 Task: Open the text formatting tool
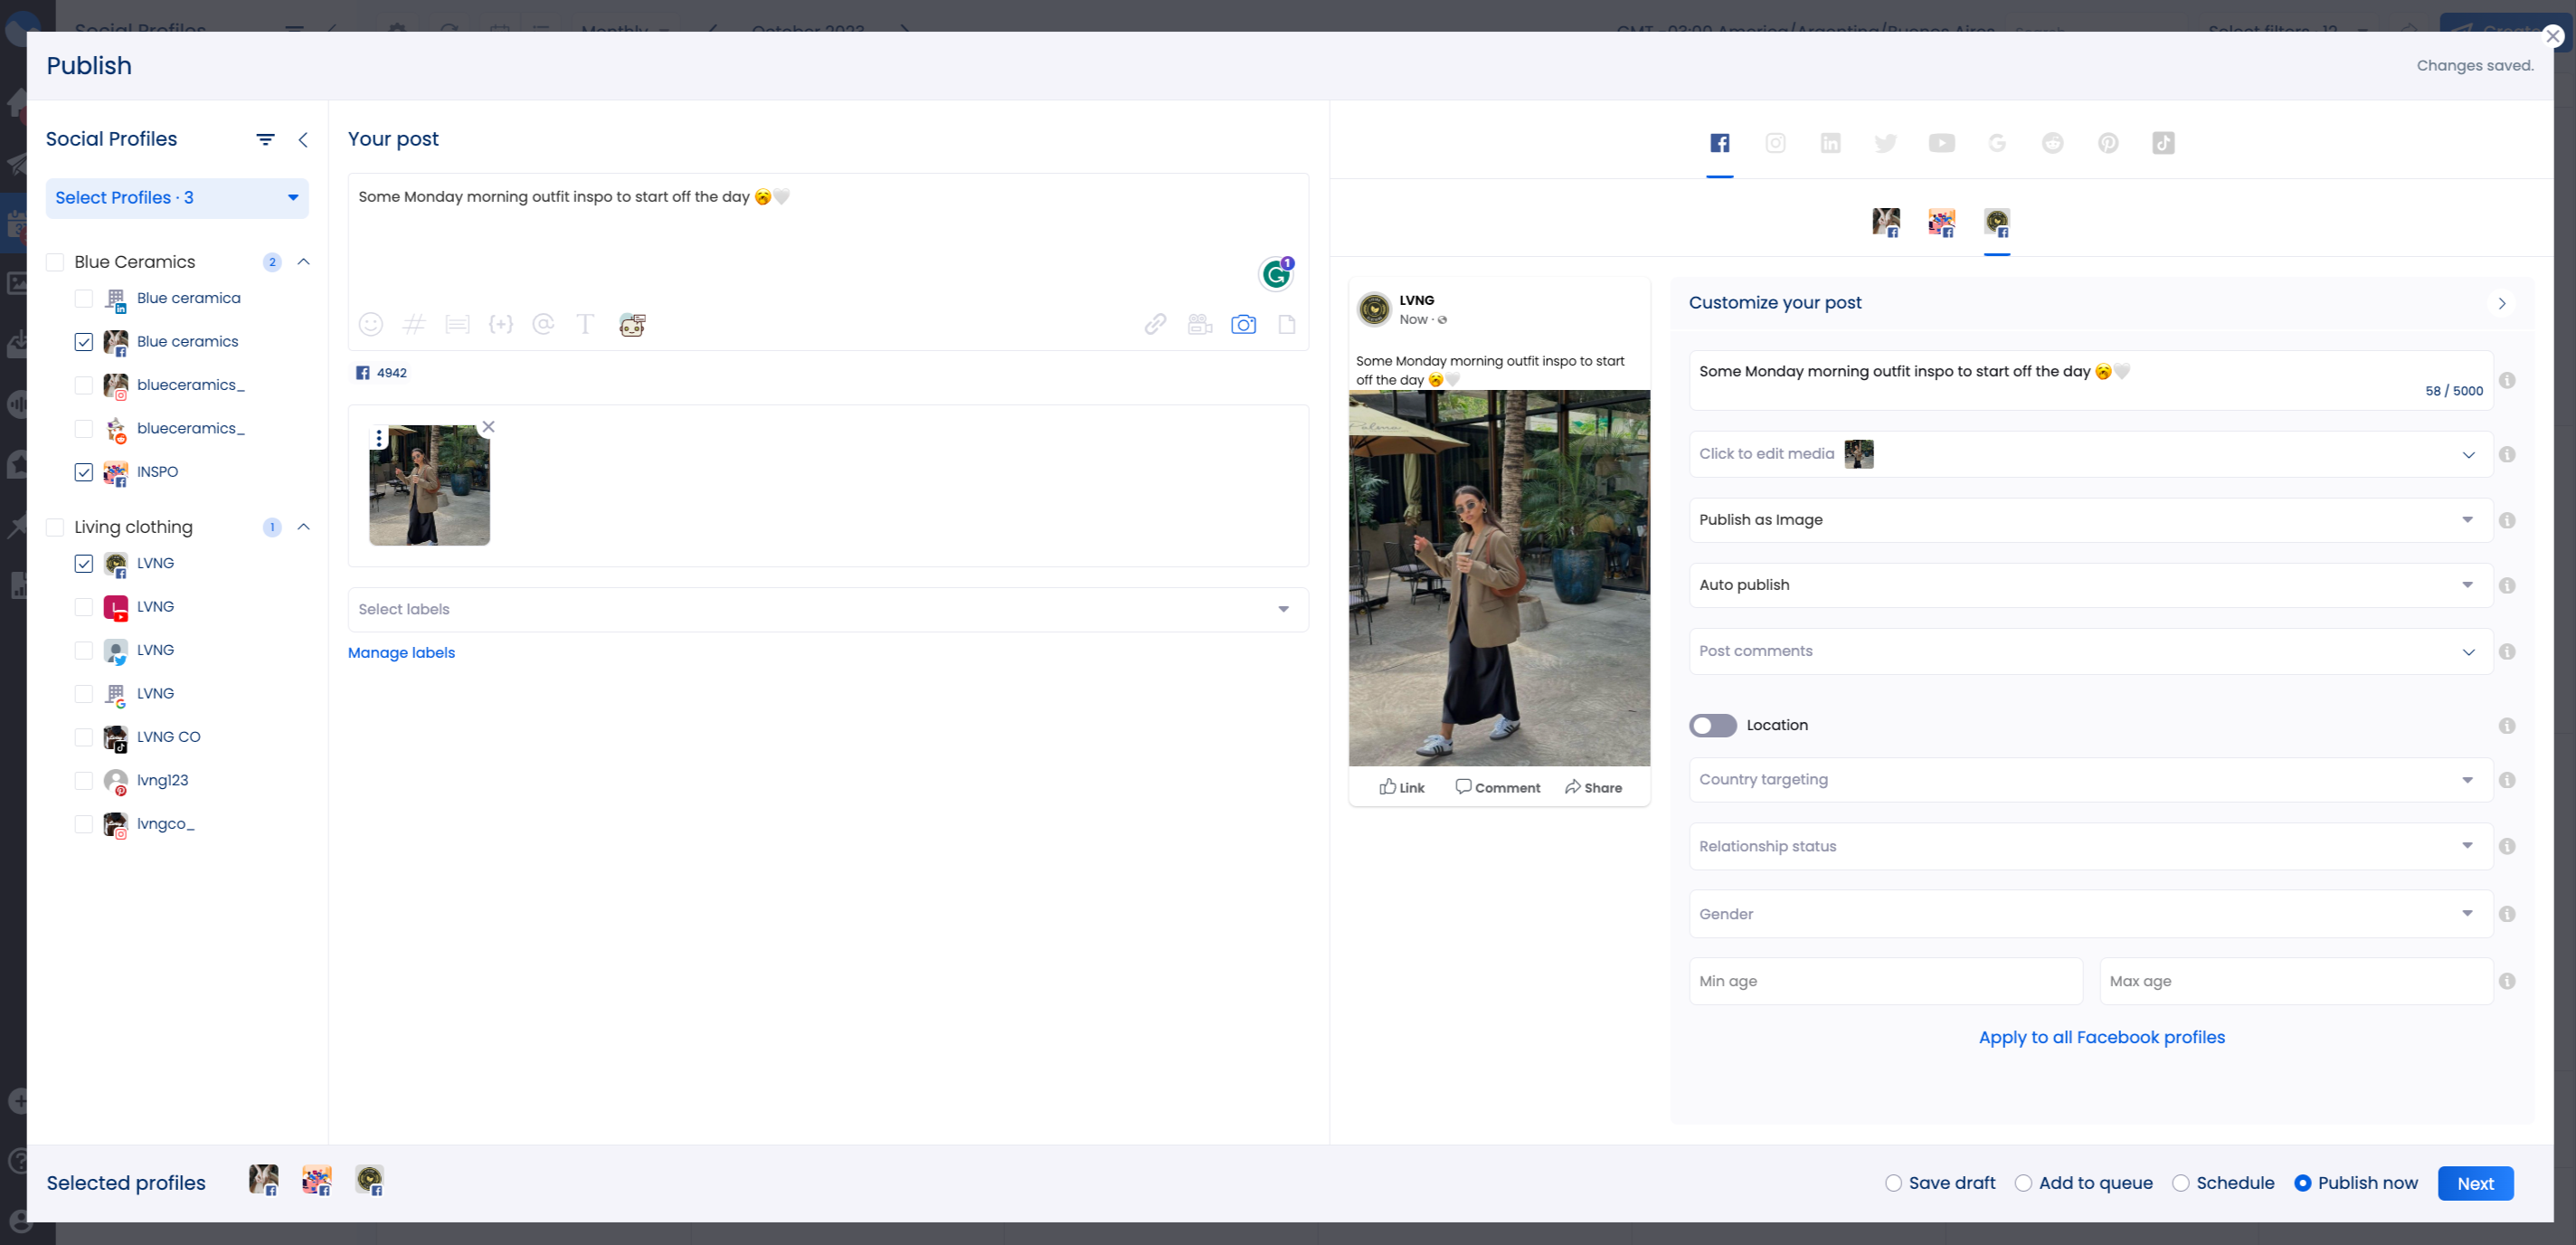pyautogui.click(x=585, y=324)
